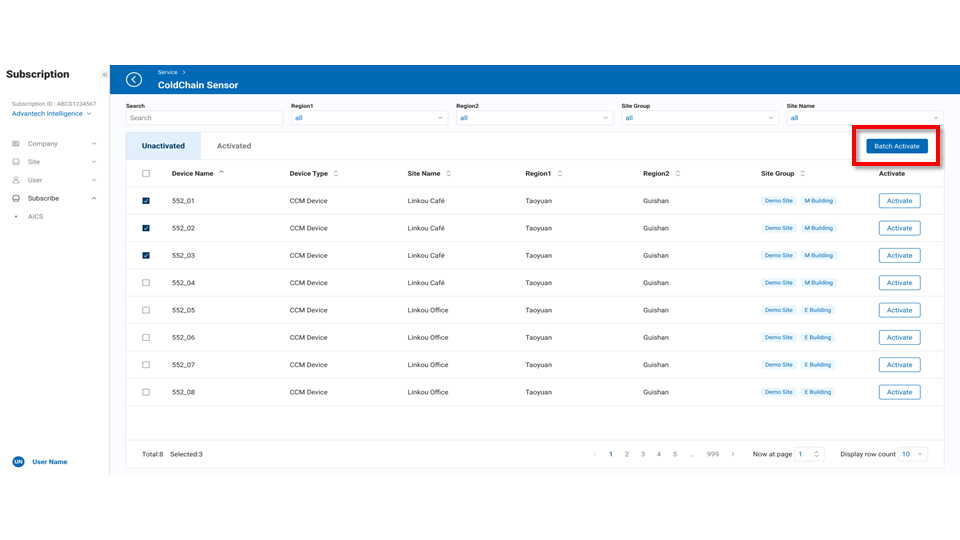Sort by Device Name column arrow
Screen dimensions: 960x540
pos(221,173)
